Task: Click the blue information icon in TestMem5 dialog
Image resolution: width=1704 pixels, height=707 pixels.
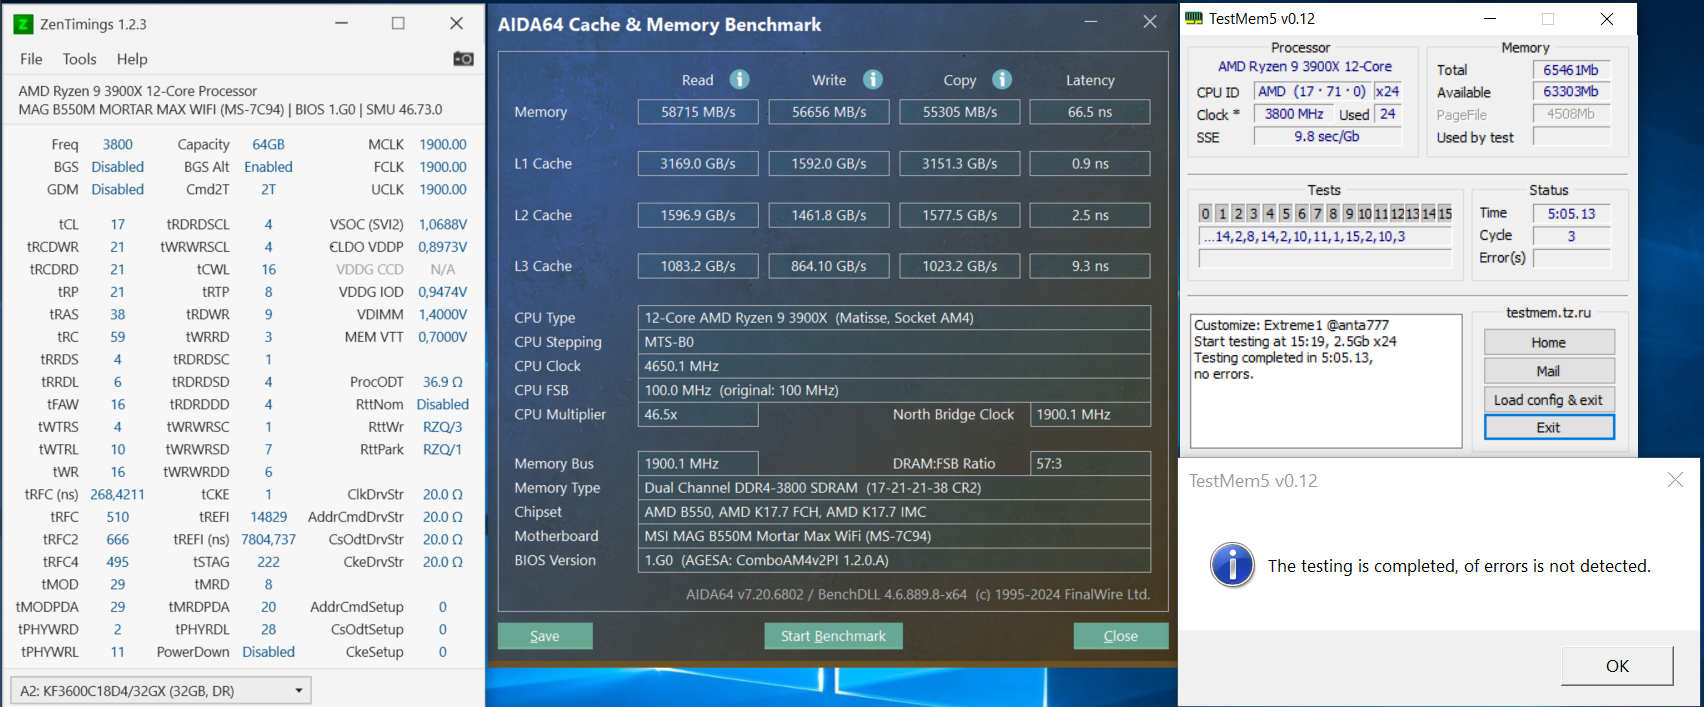Action: coord(1232,565)
